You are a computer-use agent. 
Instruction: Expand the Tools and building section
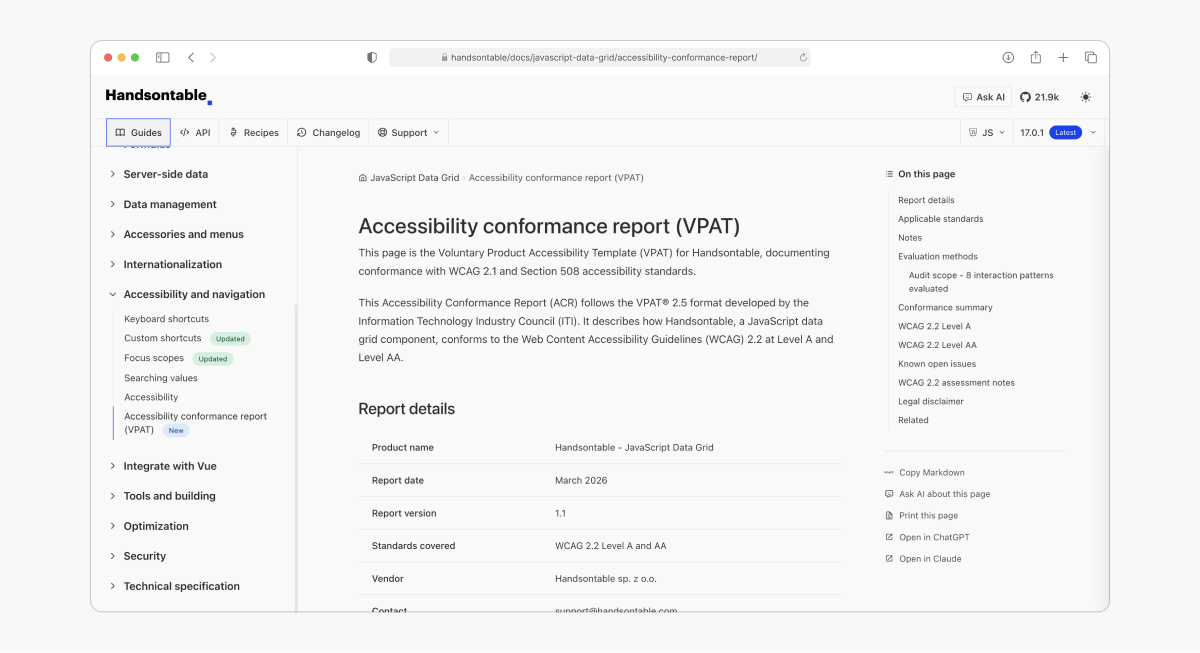coord(169,496)
